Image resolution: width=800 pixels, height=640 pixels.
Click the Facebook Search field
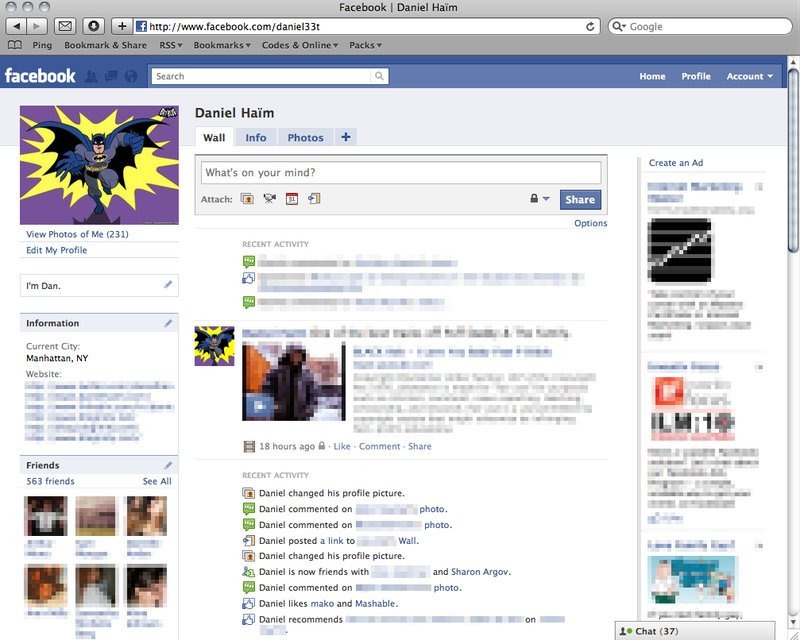tap(261, 76)
